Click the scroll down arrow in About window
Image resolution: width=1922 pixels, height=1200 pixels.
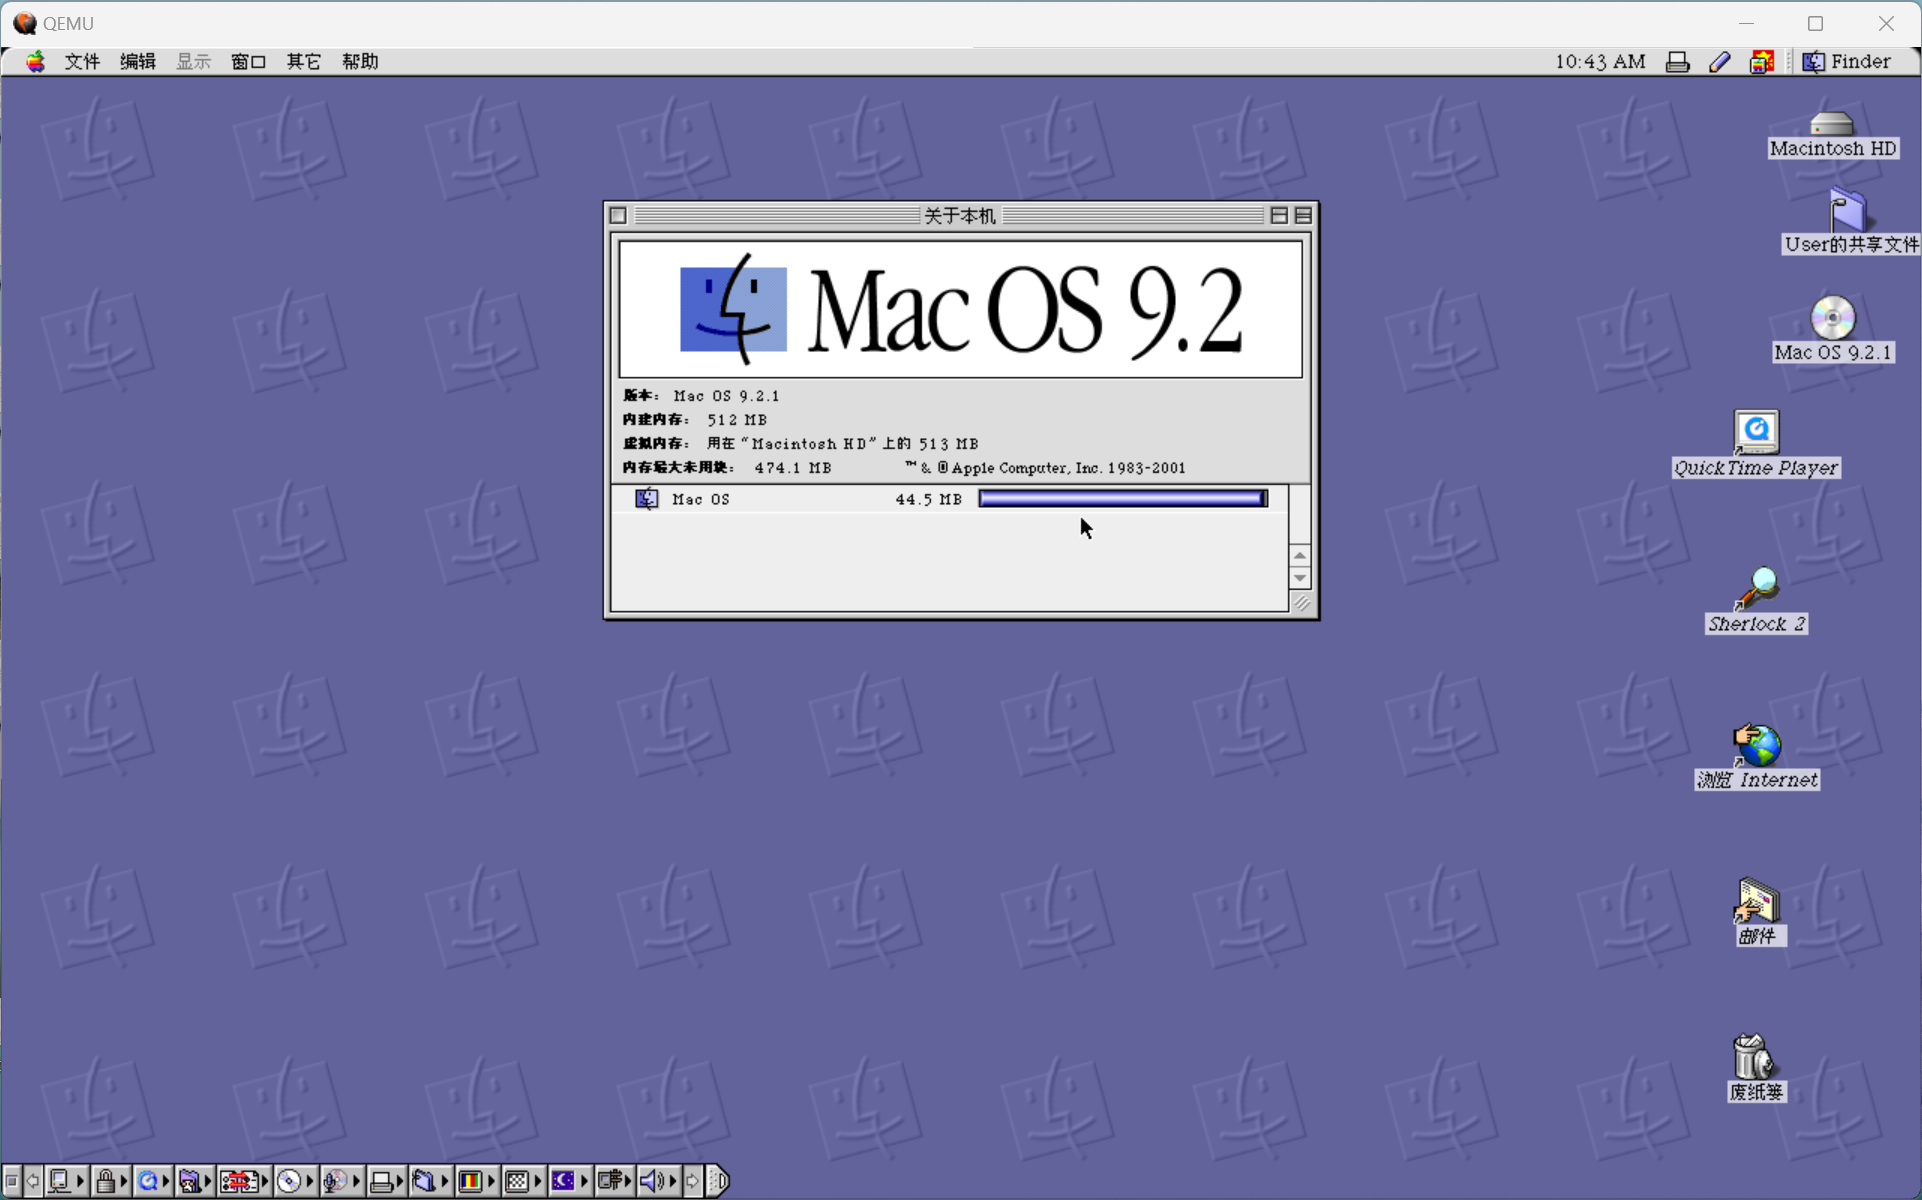pos(1299,578)
